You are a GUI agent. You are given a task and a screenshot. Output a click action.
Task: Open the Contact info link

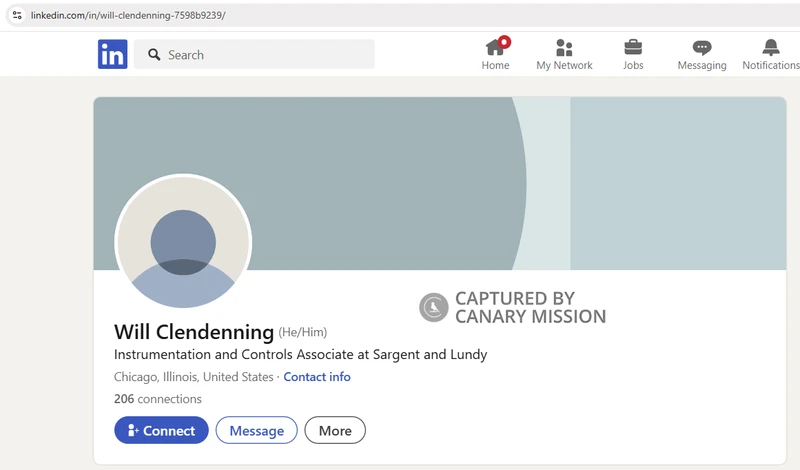(x=317, y=377)
